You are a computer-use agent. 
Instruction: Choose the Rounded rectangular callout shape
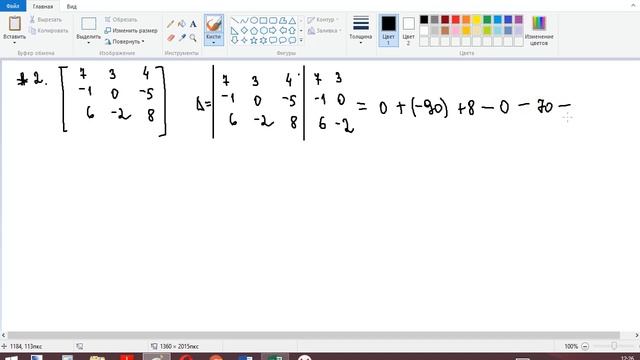[273, 40]
